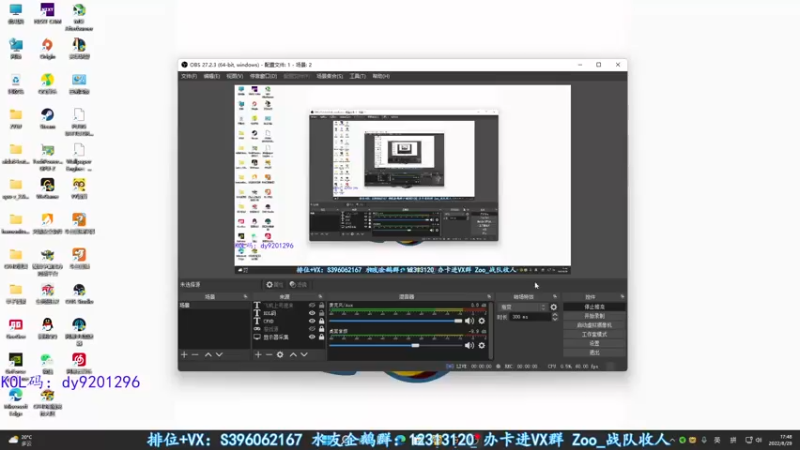Pop out the sources dock panel
The image size is (800, 450).
(320, 296)
